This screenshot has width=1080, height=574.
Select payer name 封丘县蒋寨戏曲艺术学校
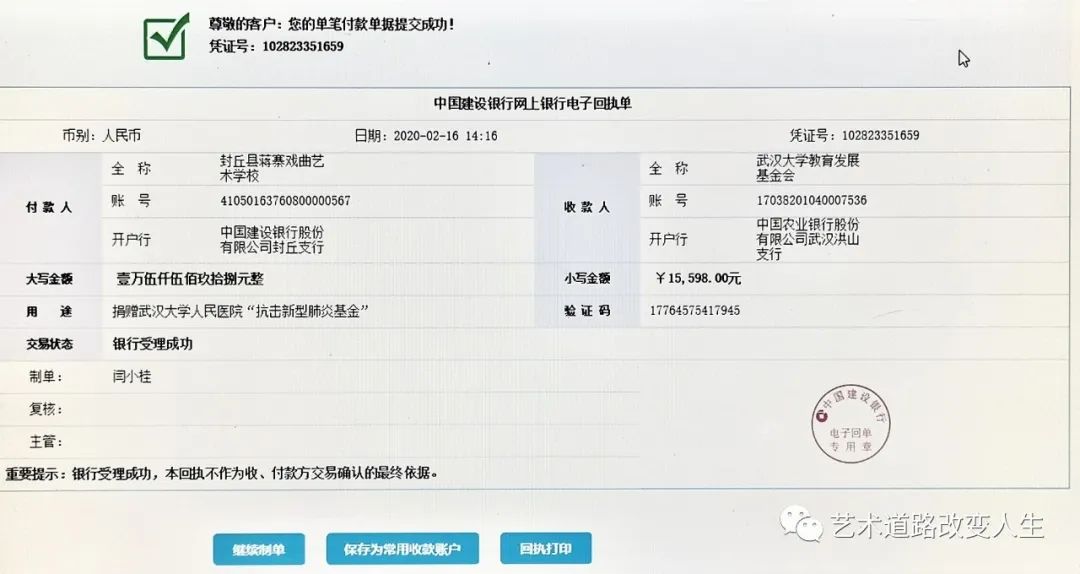(x=271, y=168)
